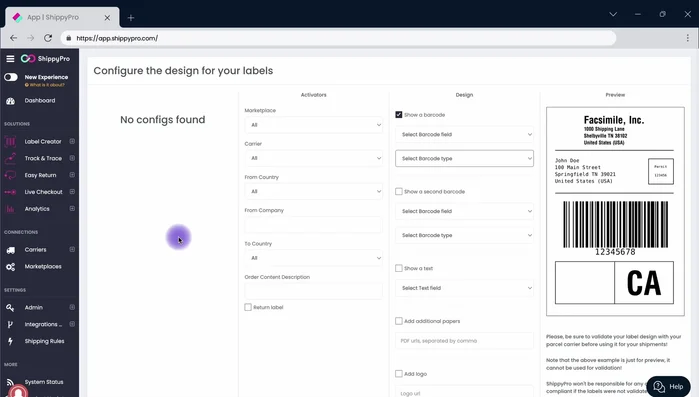Click the Label Creator barcode icon
The width and height of the screenshot is (699, 397).
point(10,142)
